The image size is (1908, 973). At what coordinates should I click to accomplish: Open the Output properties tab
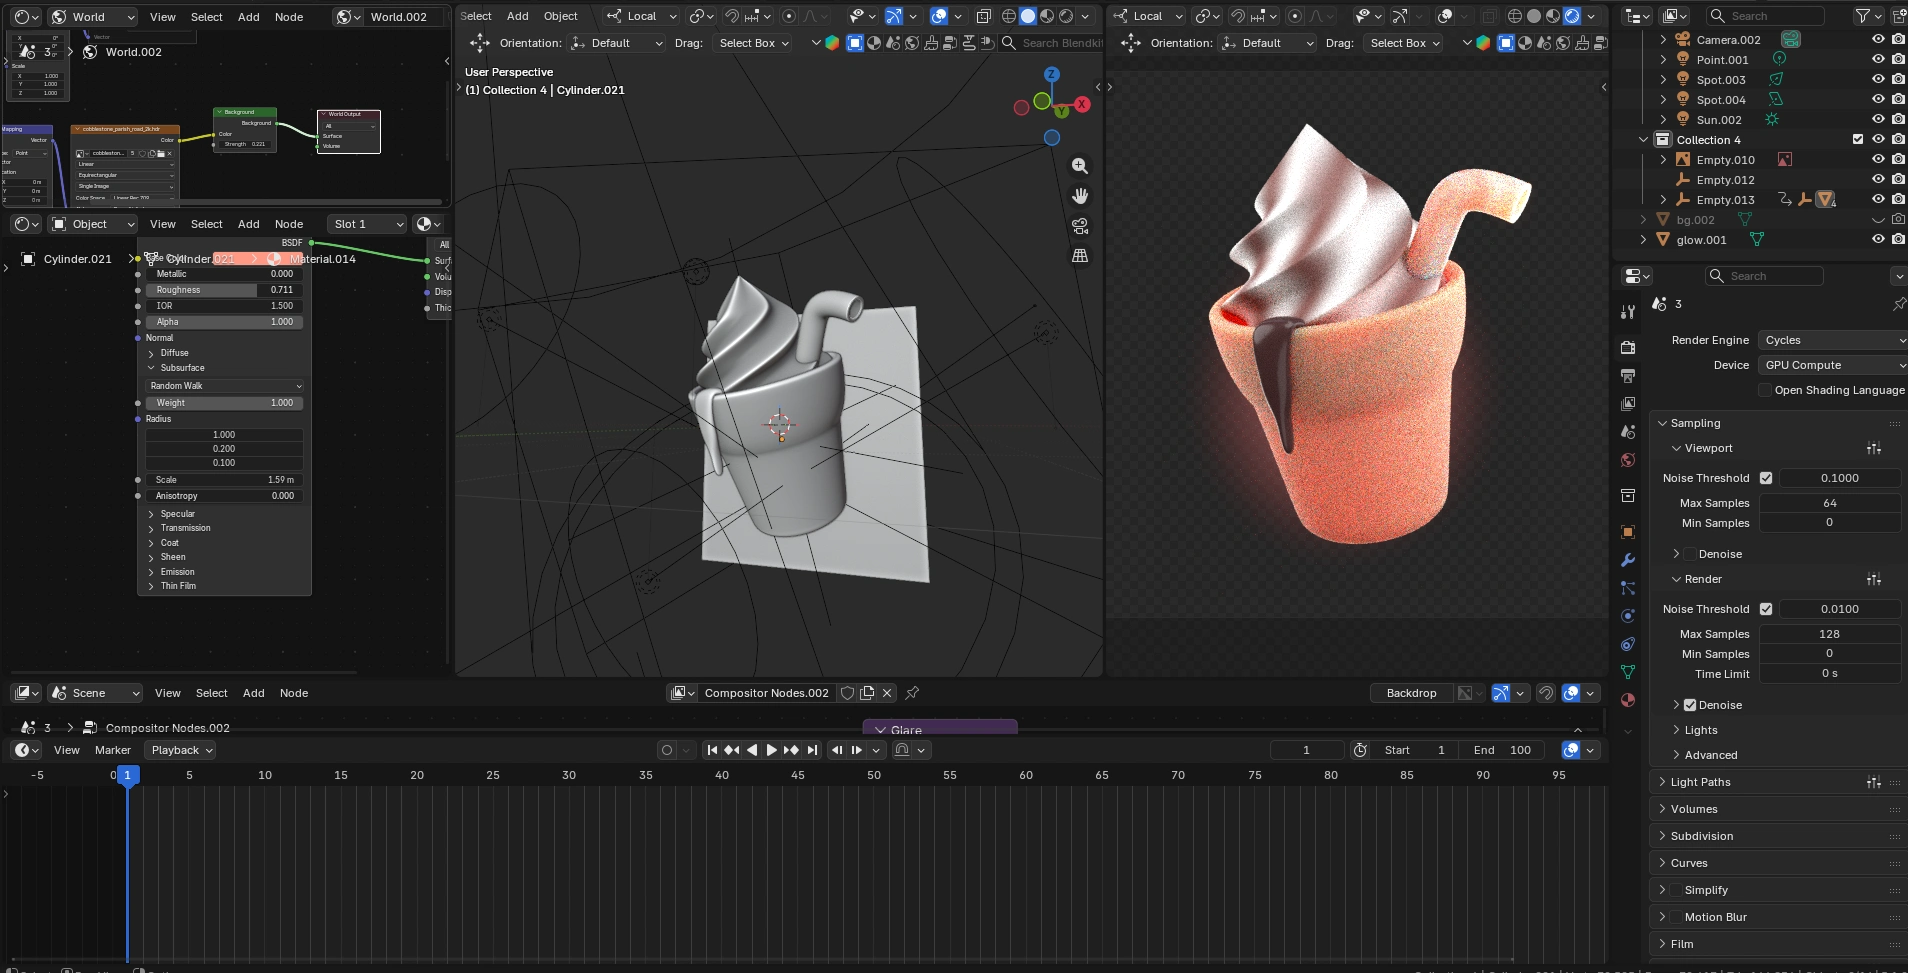click(x=1628, y=376)
